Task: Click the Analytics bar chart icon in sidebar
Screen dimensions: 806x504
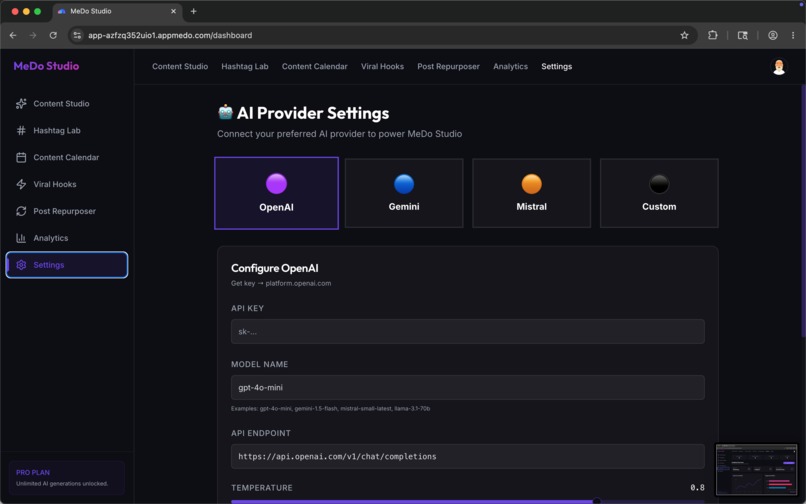Action: point(21,238)
